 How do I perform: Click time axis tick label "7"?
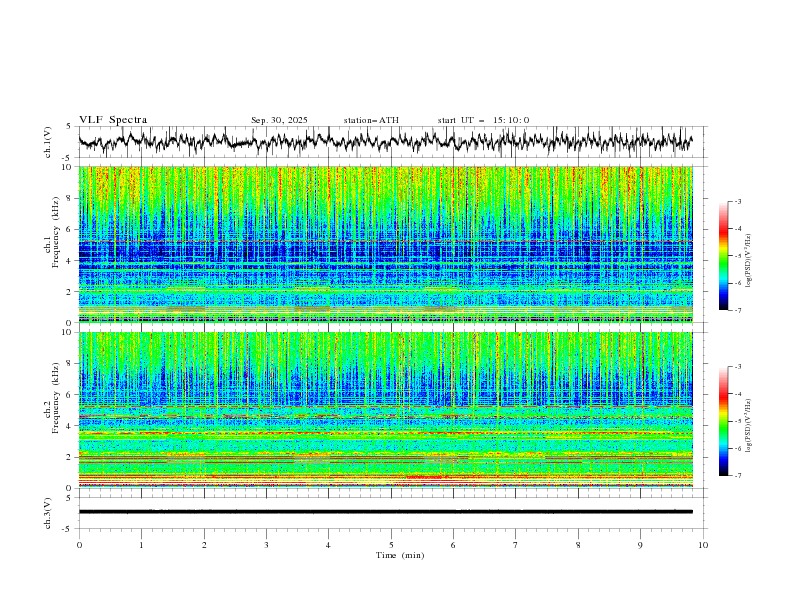coord(516,545)
